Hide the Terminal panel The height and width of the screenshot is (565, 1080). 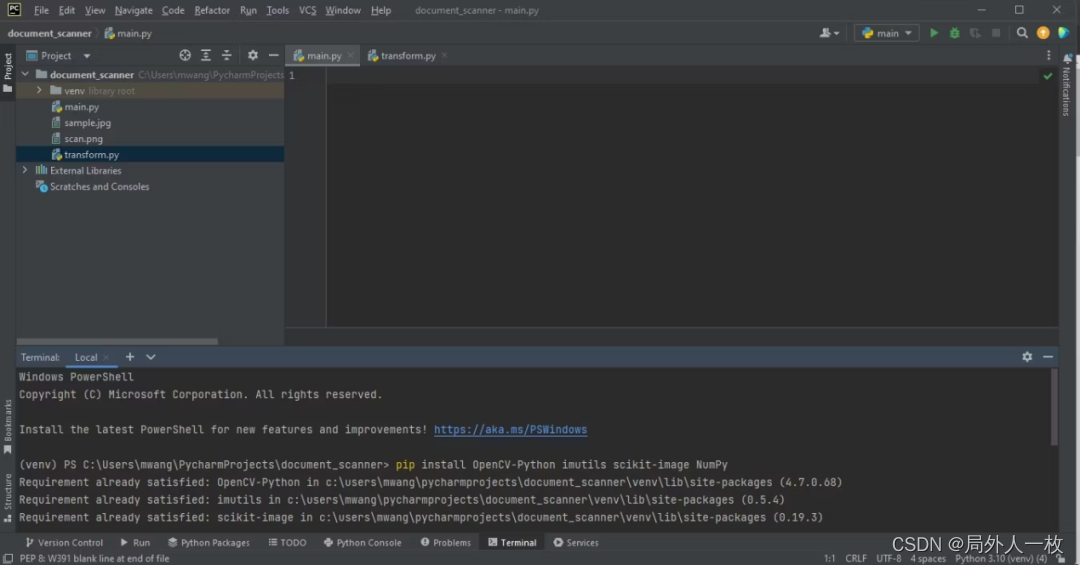[1048, 357]
